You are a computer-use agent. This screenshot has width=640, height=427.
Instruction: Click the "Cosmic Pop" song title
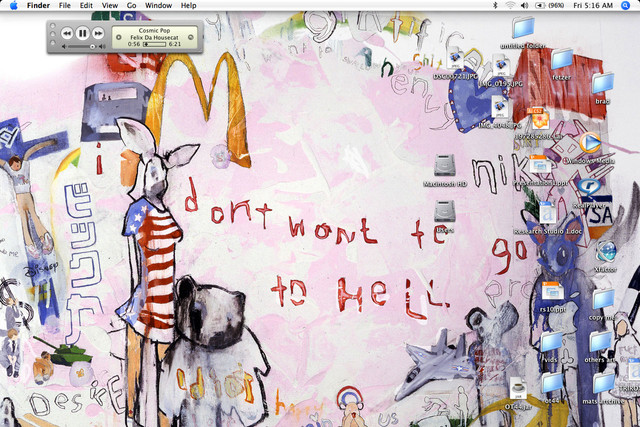click(x=154, y=31)
